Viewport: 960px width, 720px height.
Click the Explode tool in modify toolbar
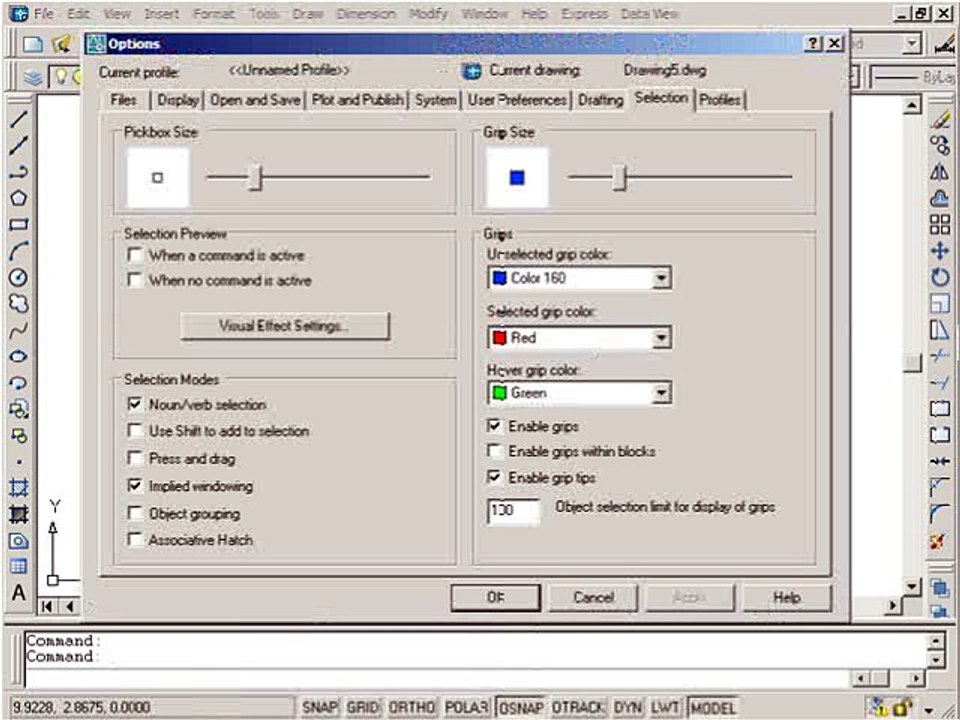(940, 541)
